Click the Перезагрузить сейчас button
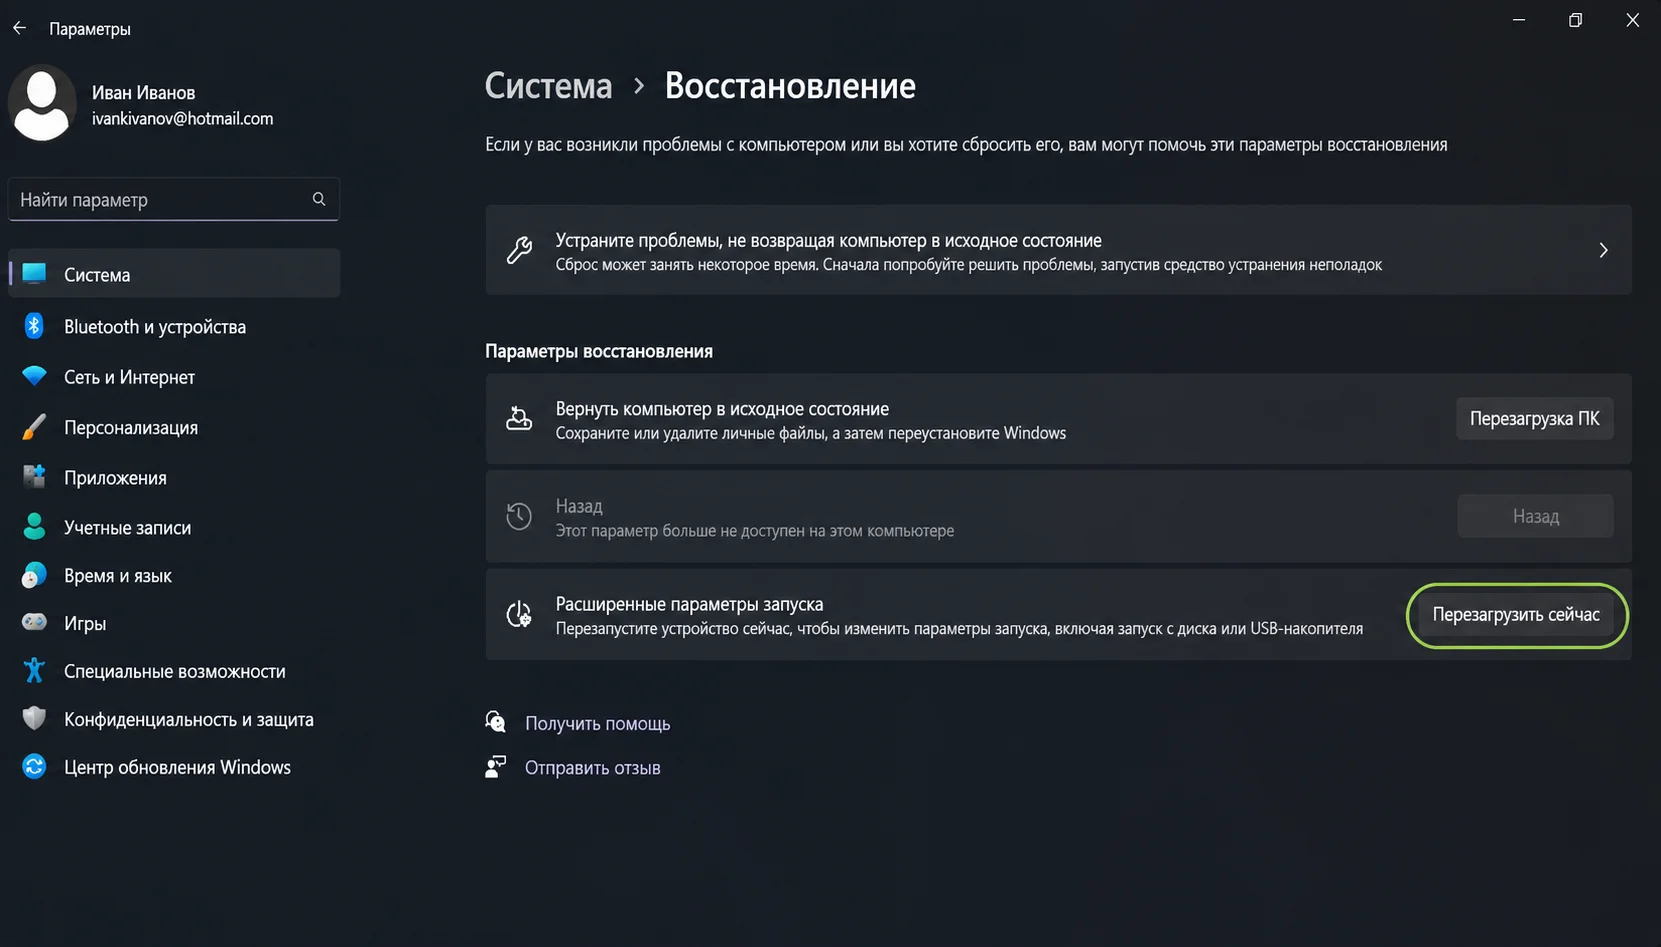This screenshot has width=1661, height=947. pyautogui.click(x=1516, y=615)
